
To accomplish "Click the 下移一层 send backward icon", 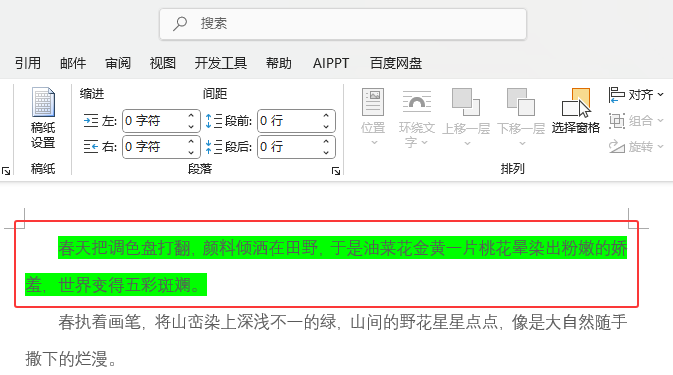I will click(521, 102).
